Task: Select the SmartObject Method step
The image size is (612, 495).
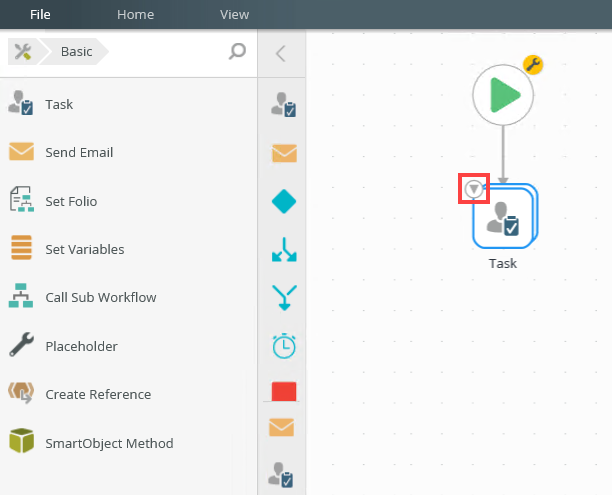Action: tap(128, 443)
